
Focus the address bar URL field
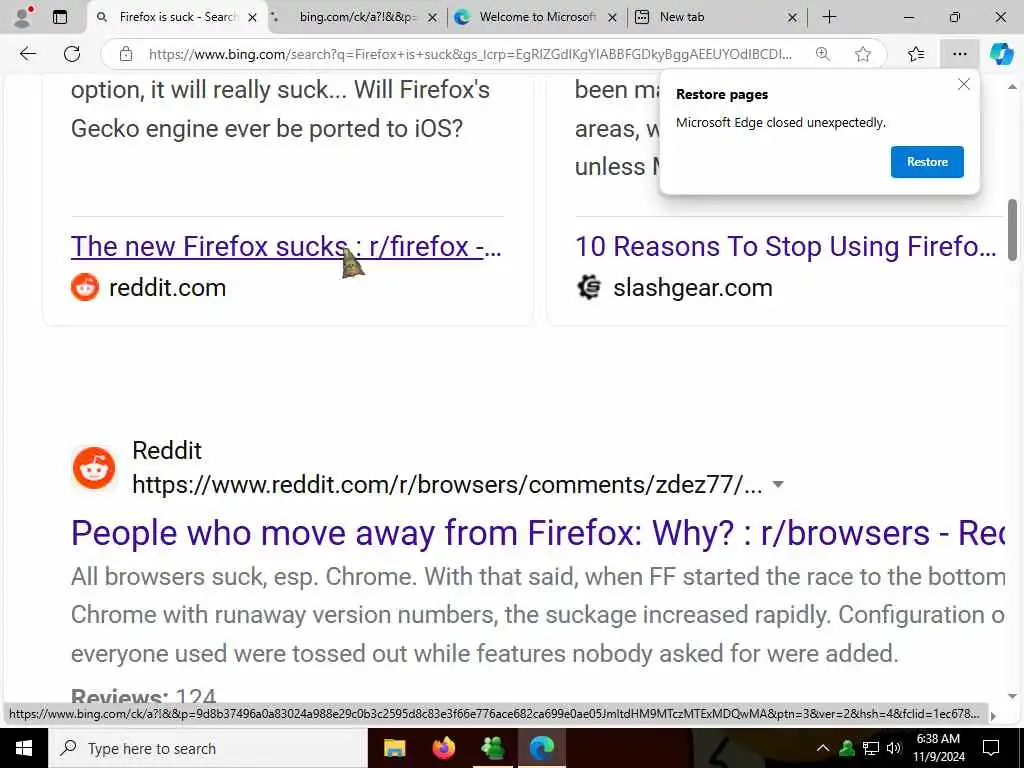(470, 54)
